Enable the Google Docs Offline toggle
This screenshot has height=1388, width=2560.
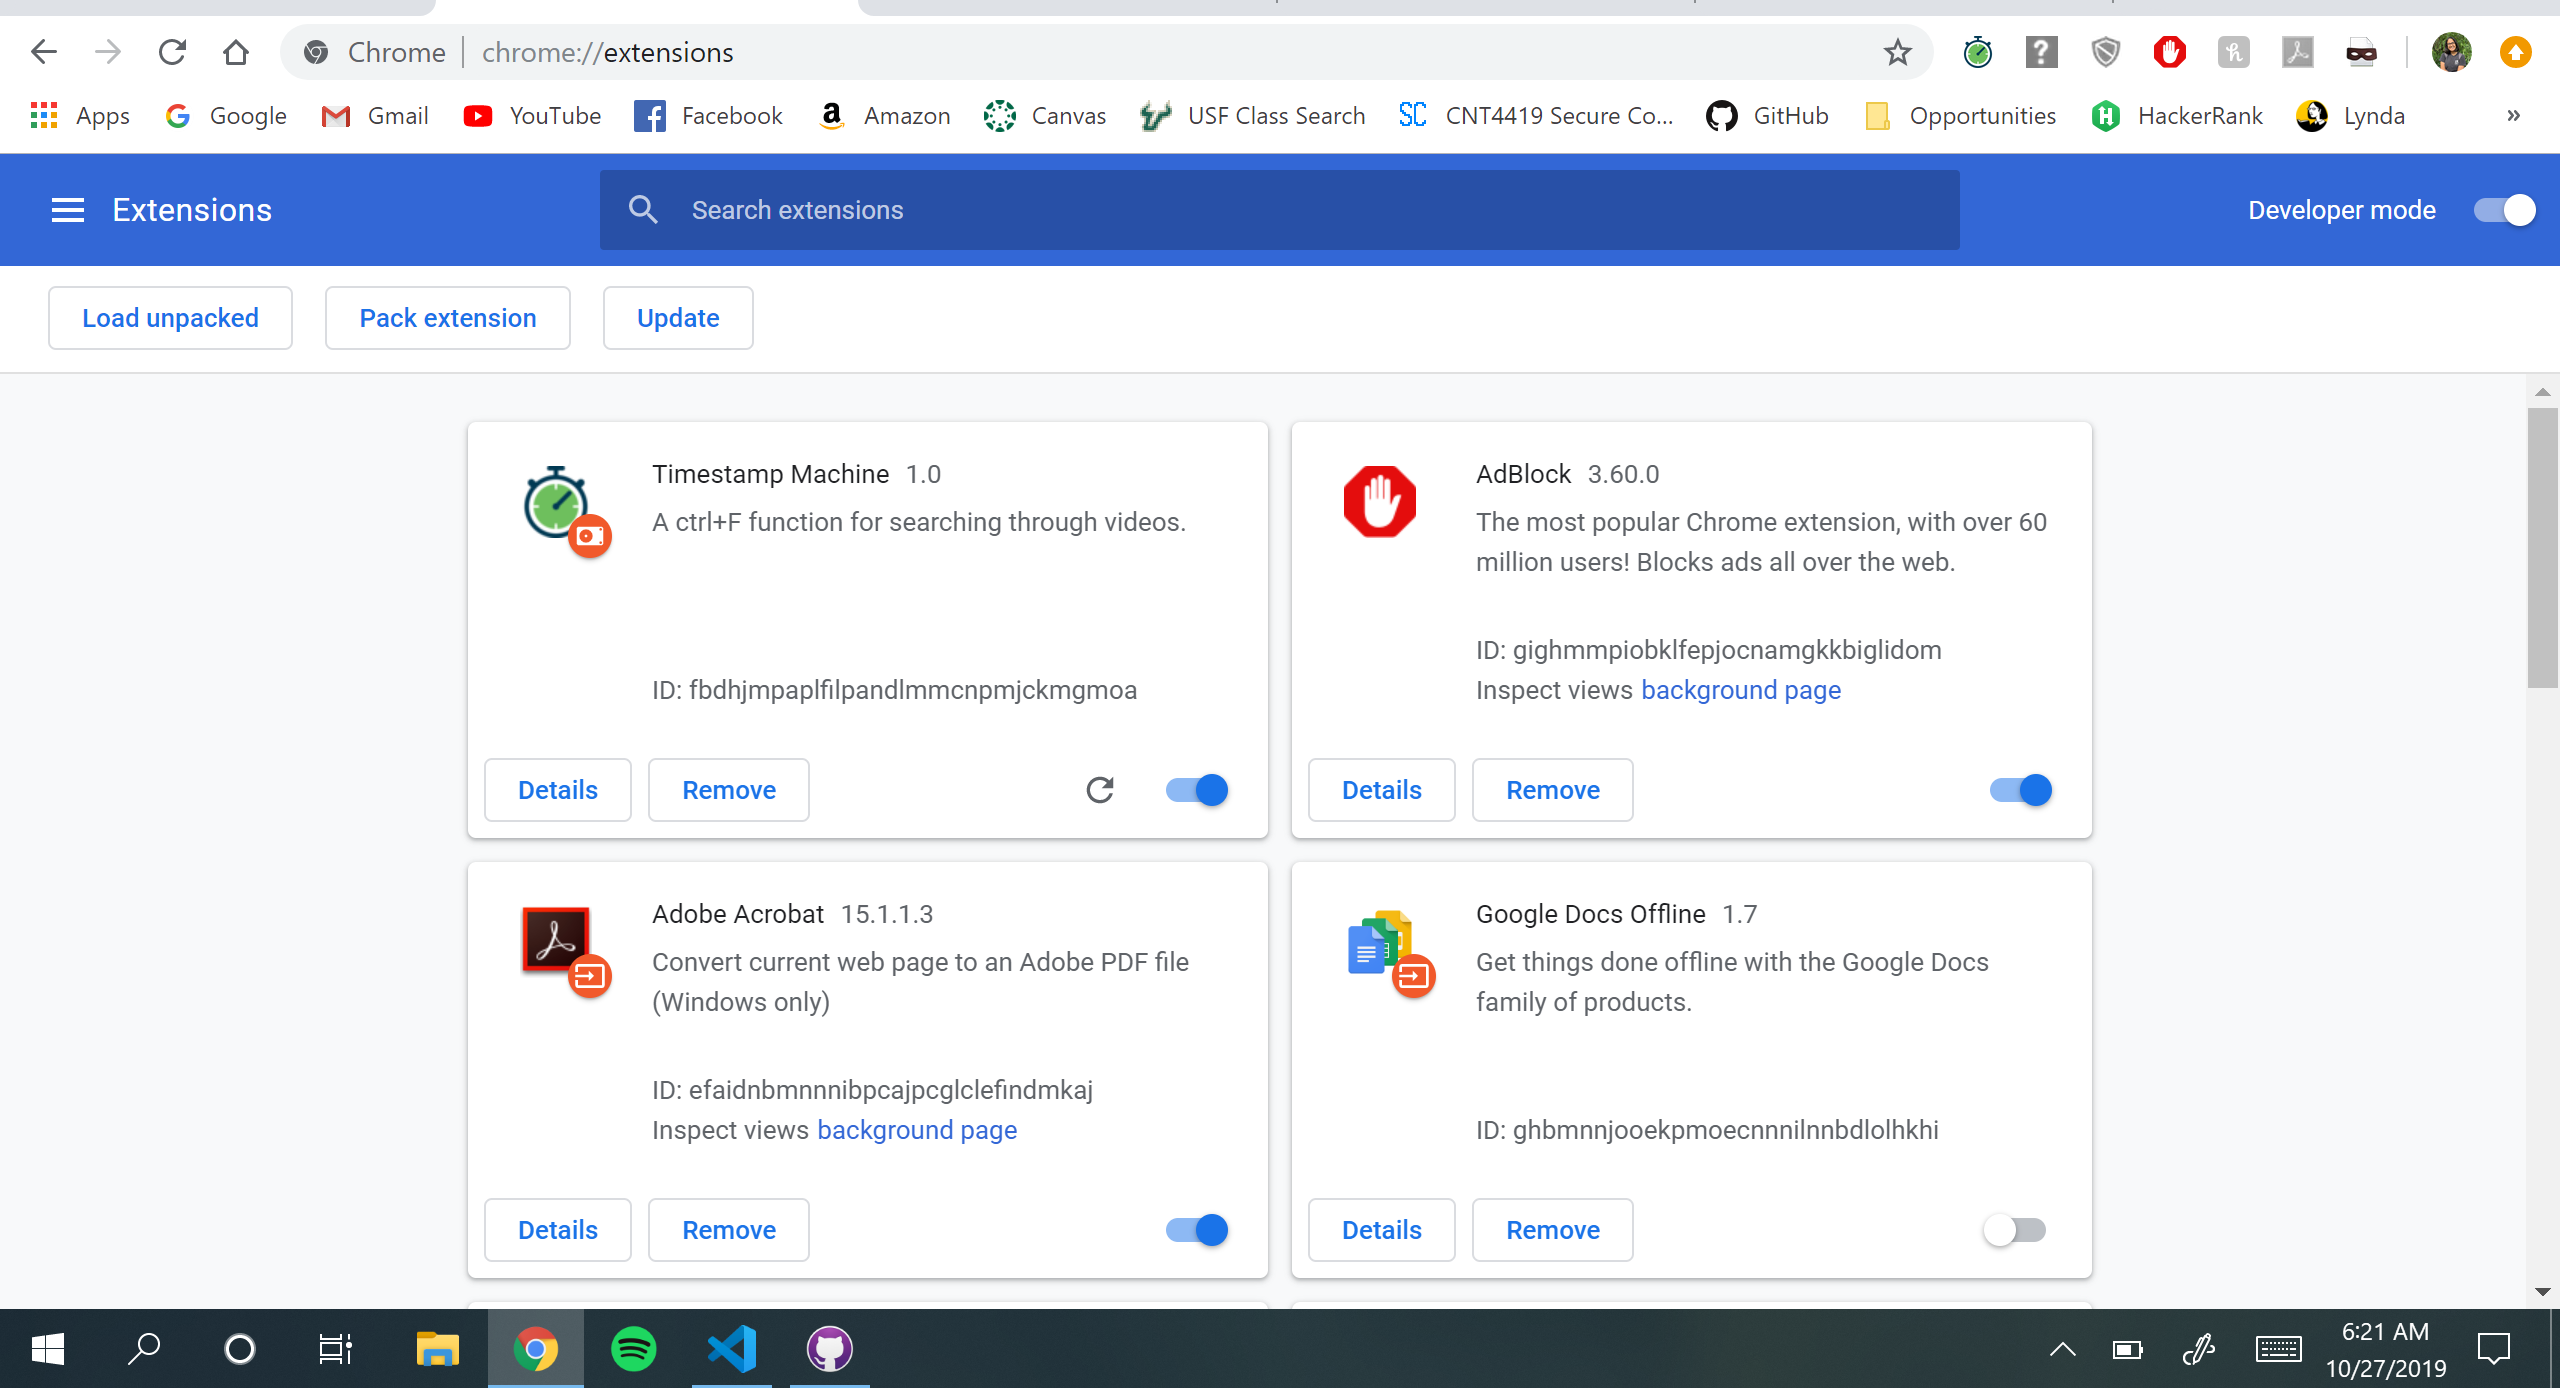click(2014, 1230)
